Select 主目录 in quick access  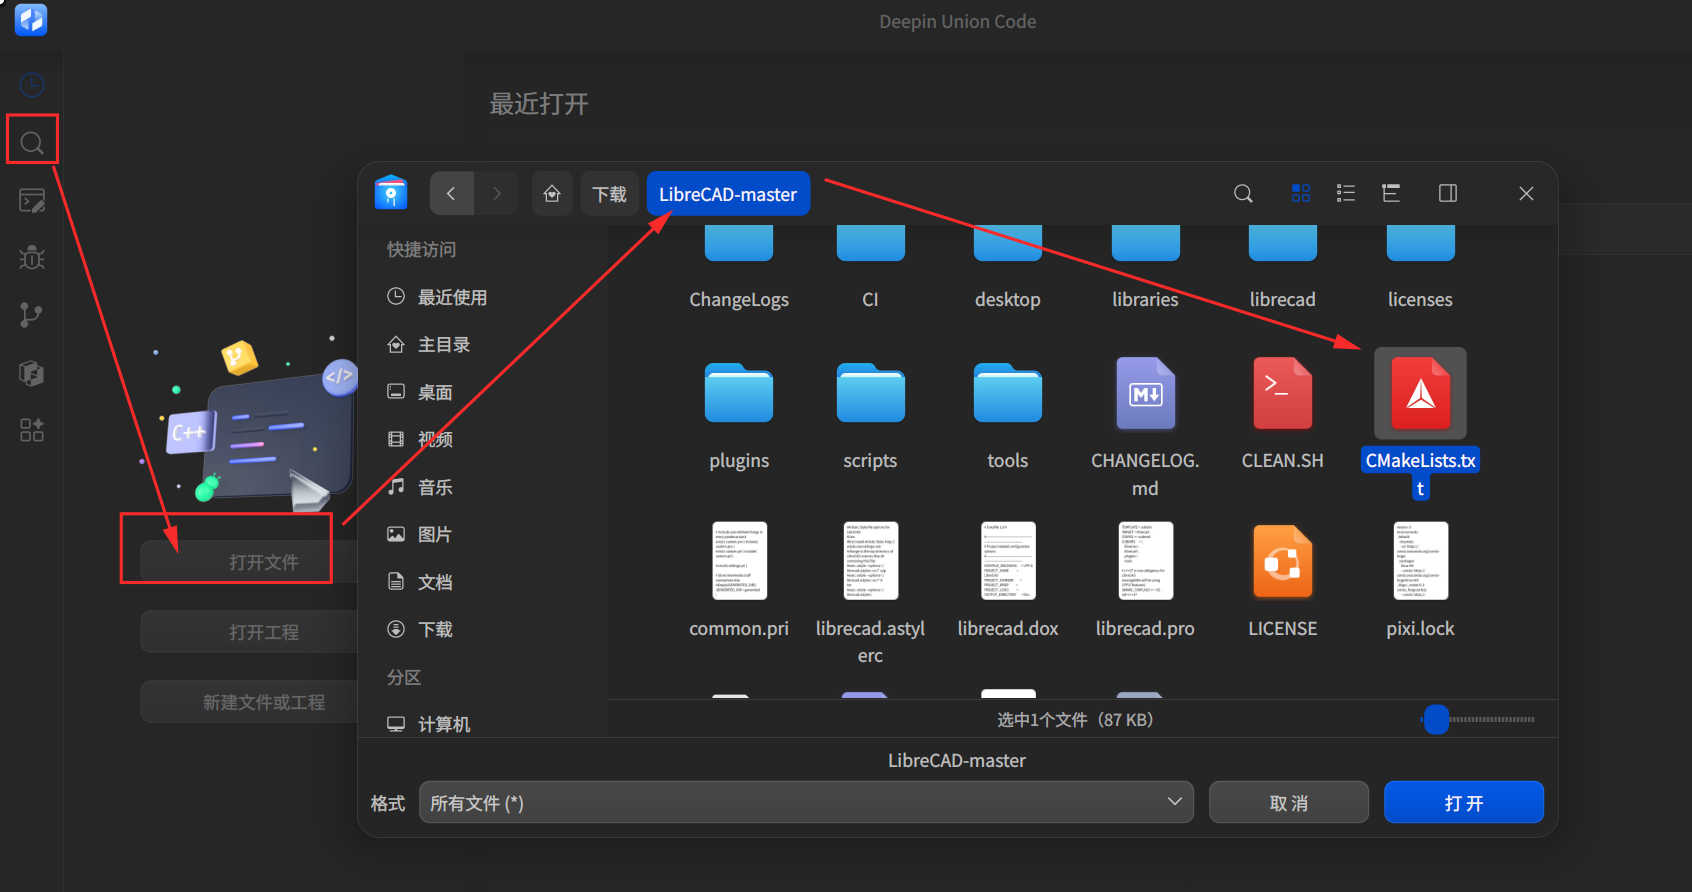[444, 345]
